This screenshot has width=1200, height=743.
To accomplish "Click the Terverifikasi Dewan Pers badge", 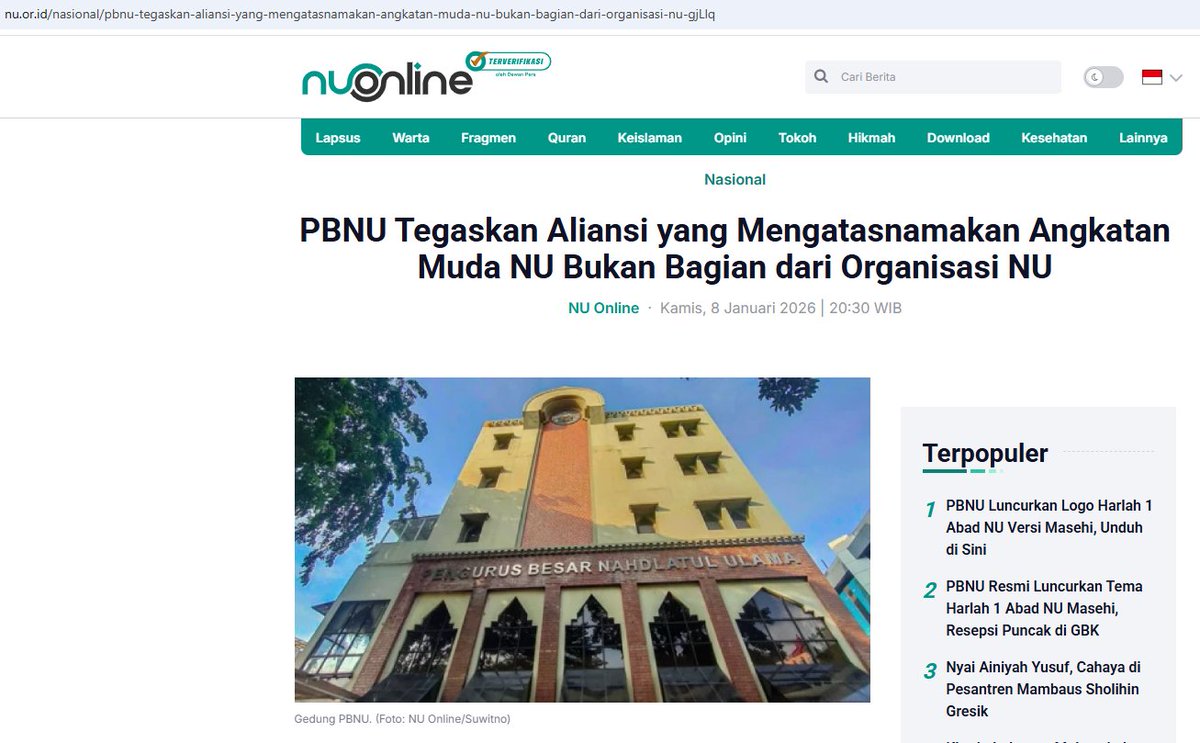I will [x=509, y=65].
